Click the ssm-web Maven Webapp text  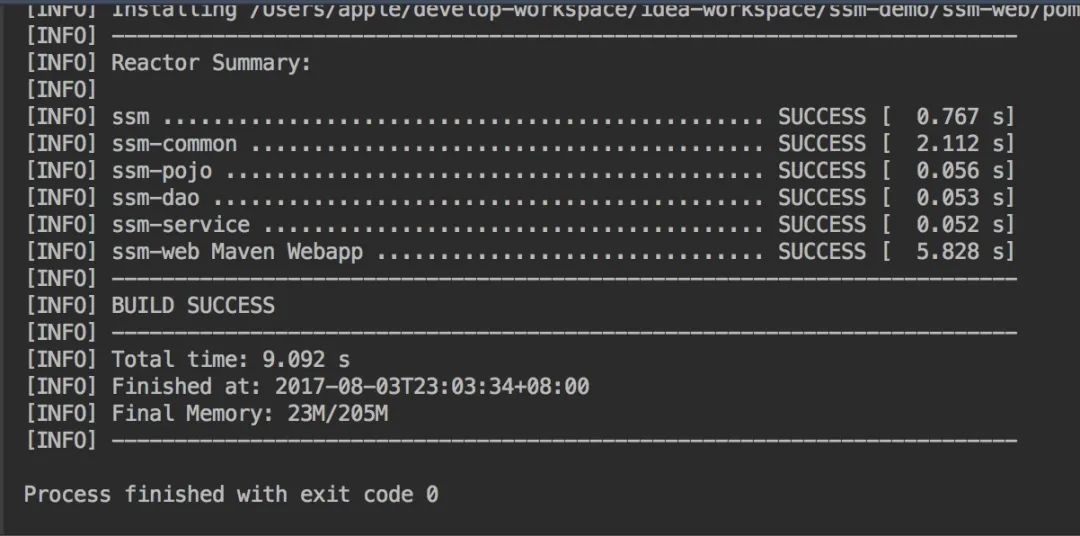point(237,251)
